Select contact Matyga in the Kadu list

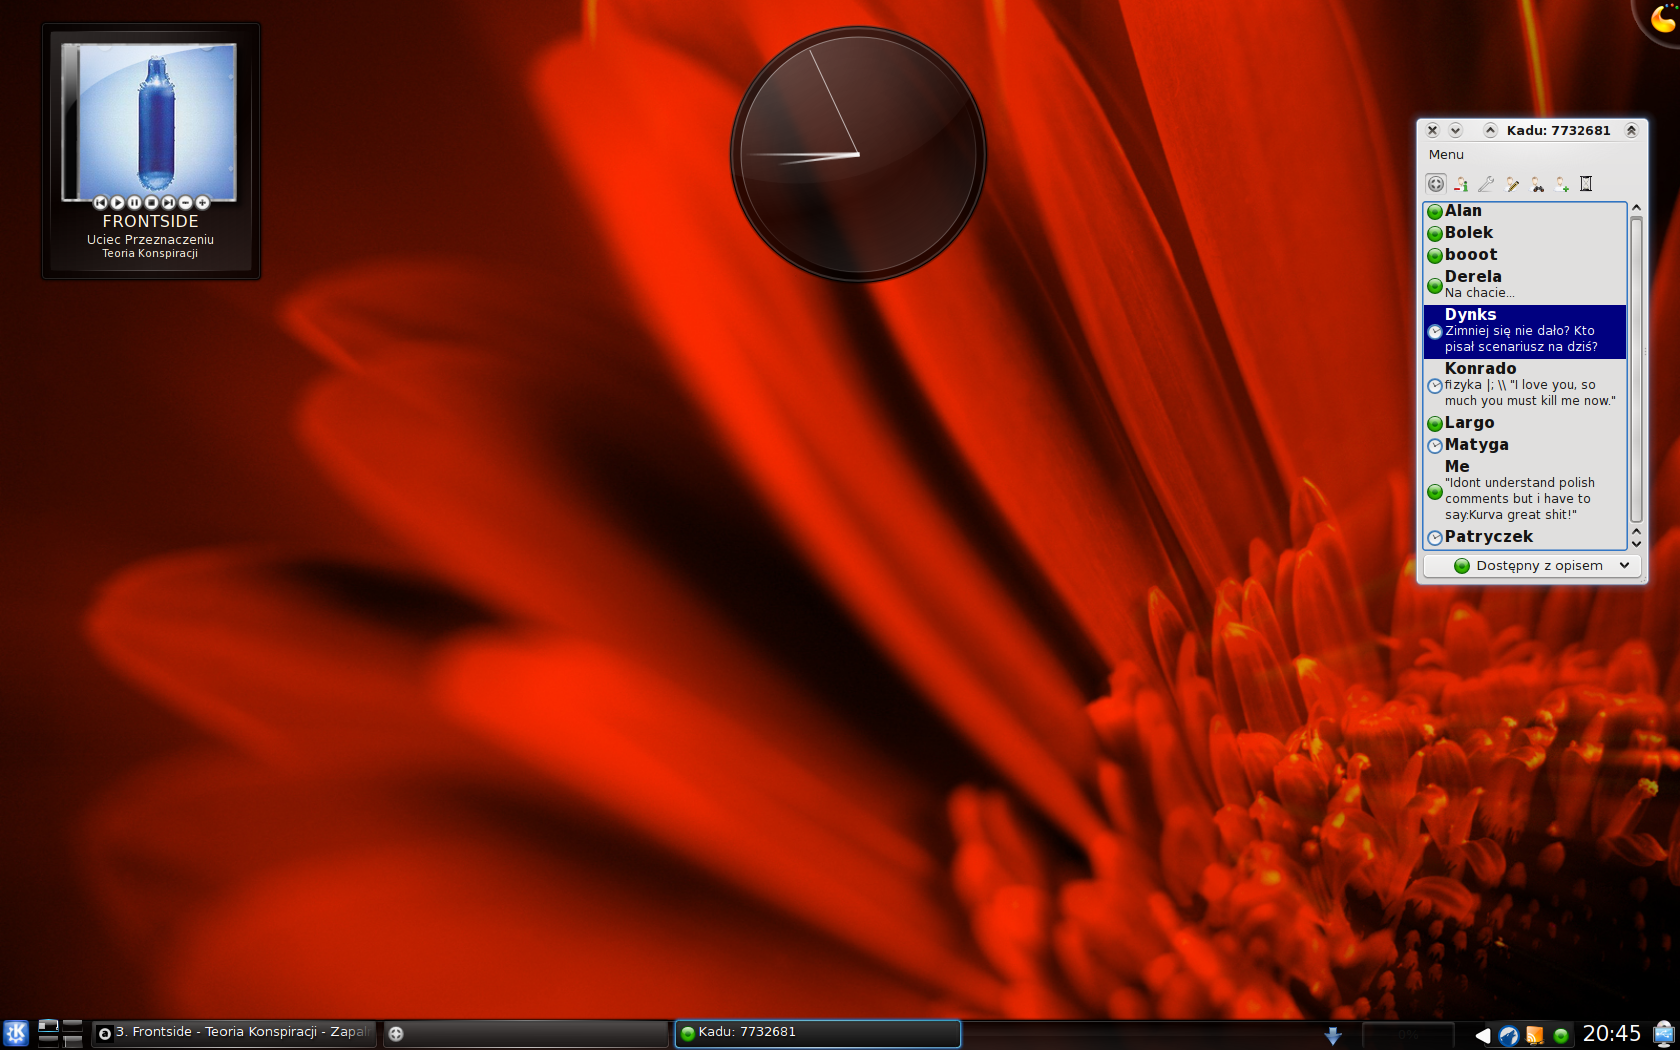[x=1525, y=445]
